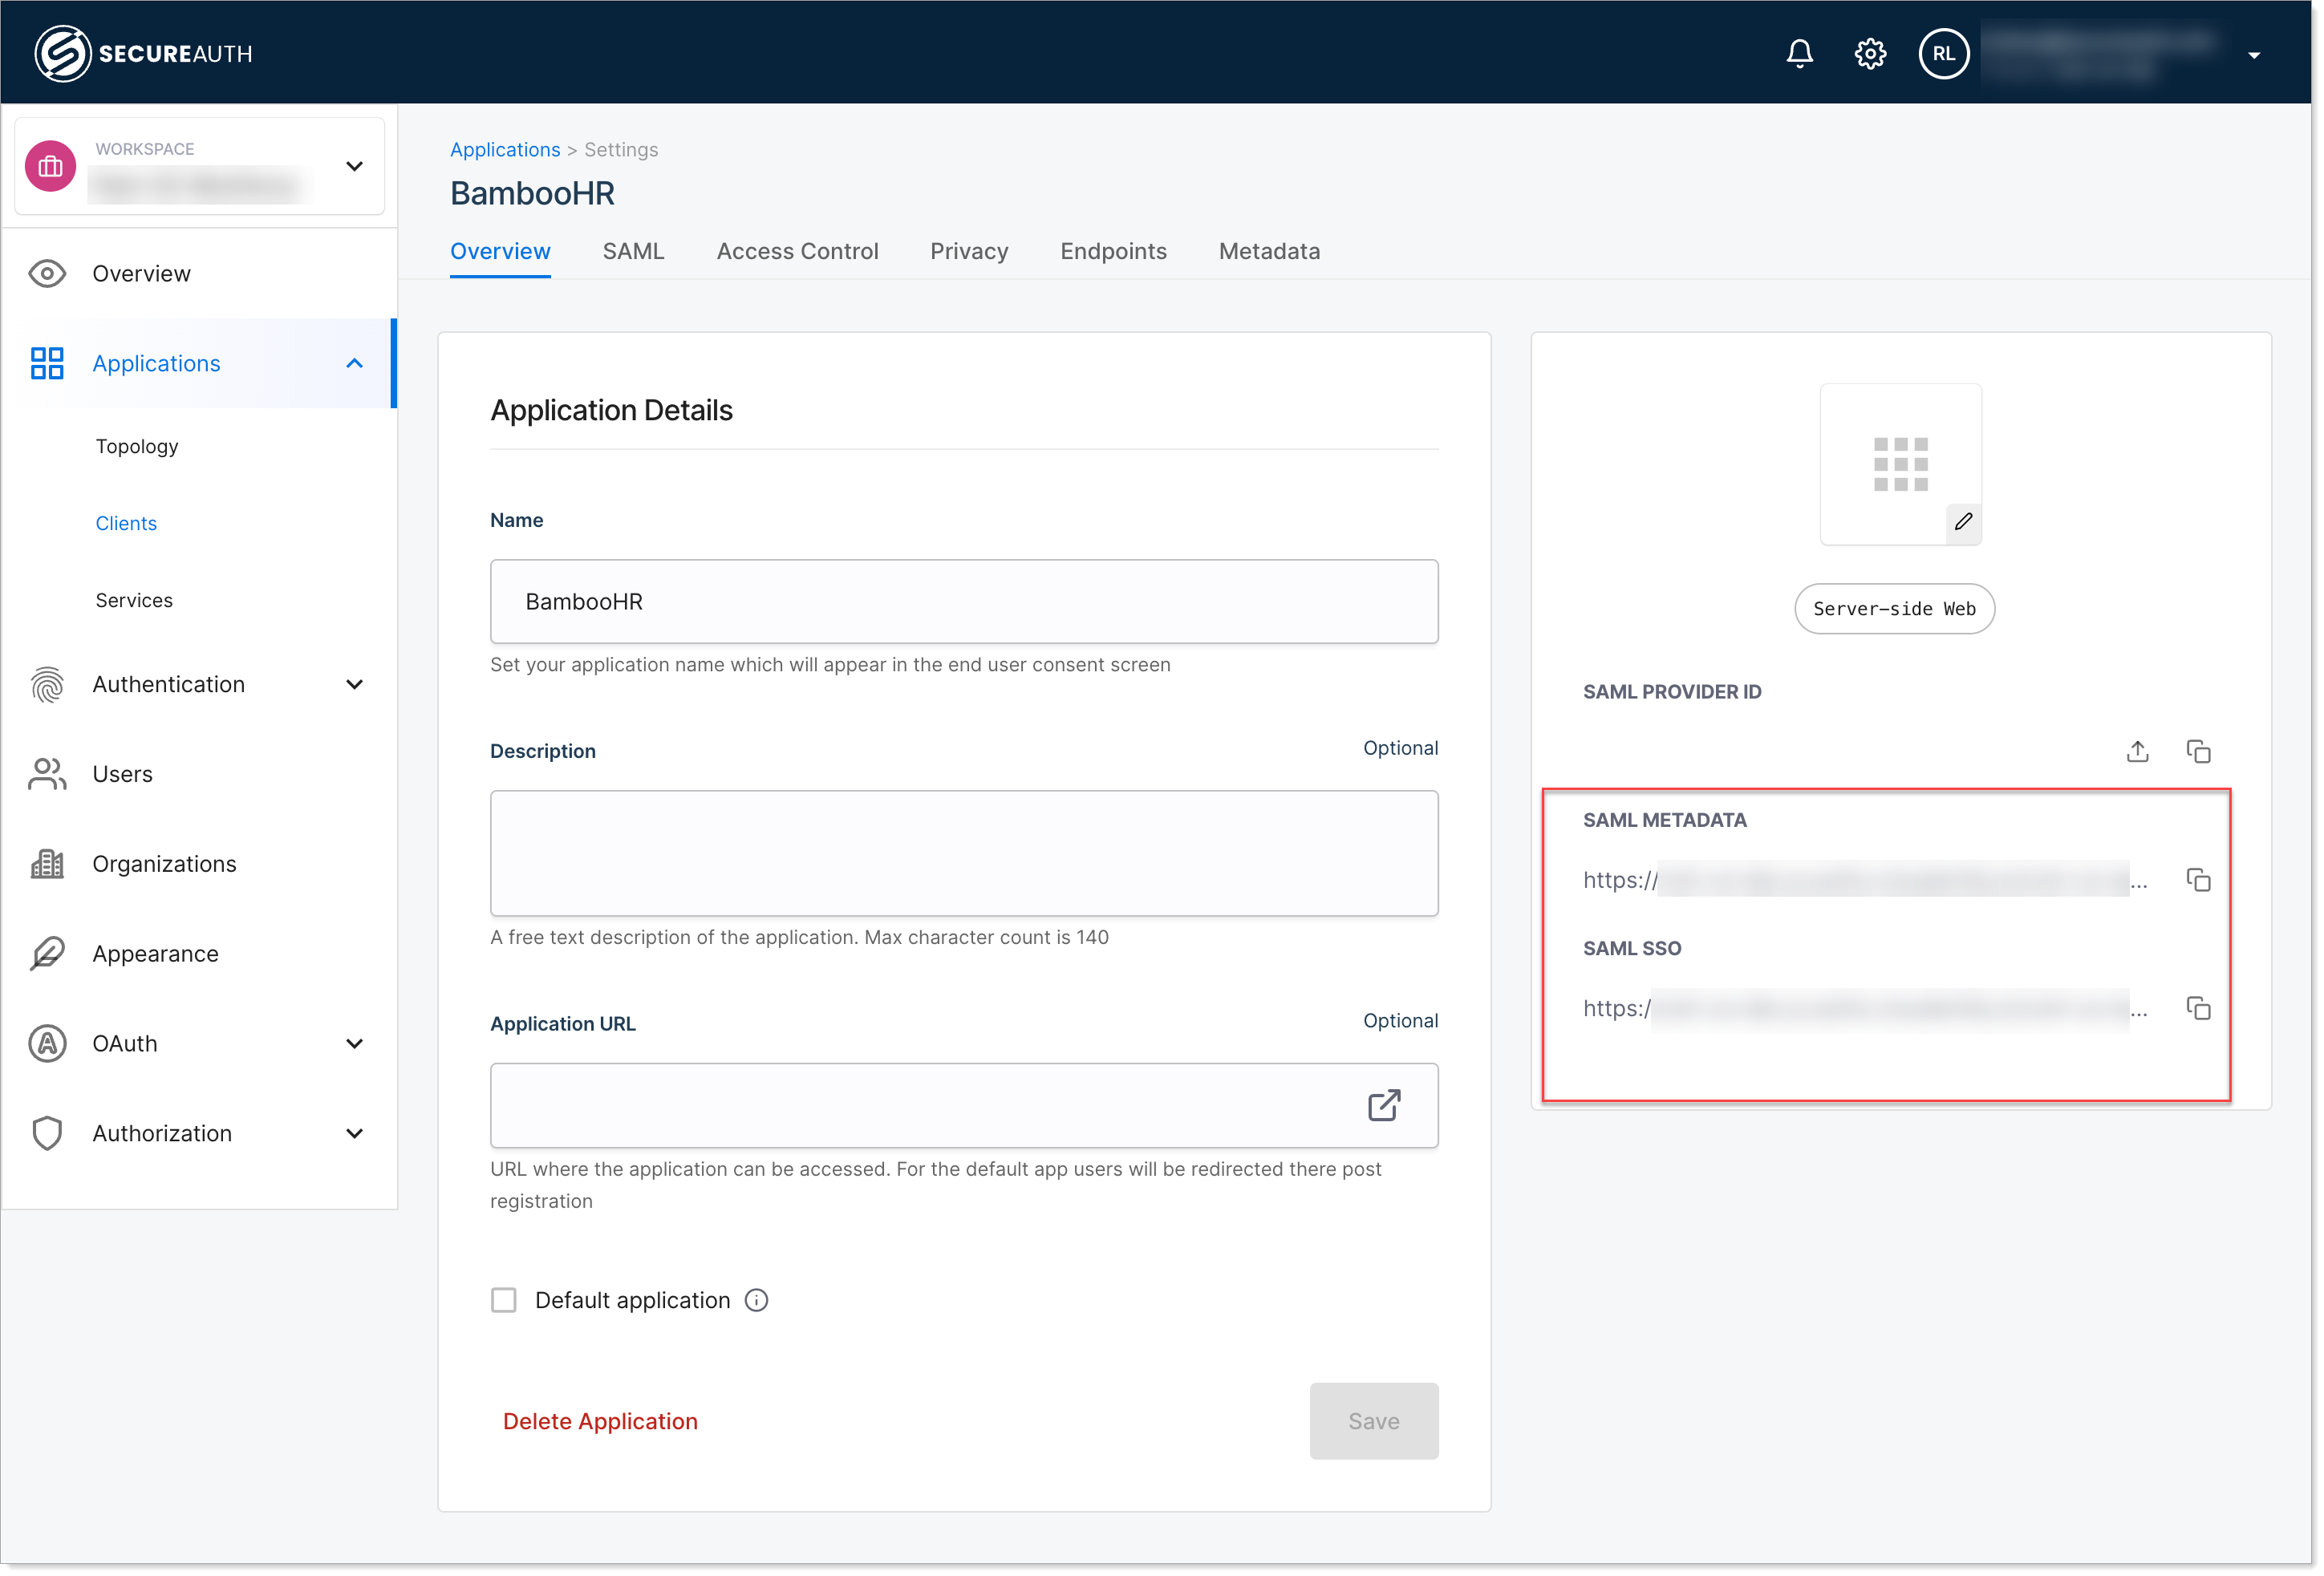Switch to the SAML tab
Image resolution: width=2324 pixels, height=1576 pixels.
point(633,251)
